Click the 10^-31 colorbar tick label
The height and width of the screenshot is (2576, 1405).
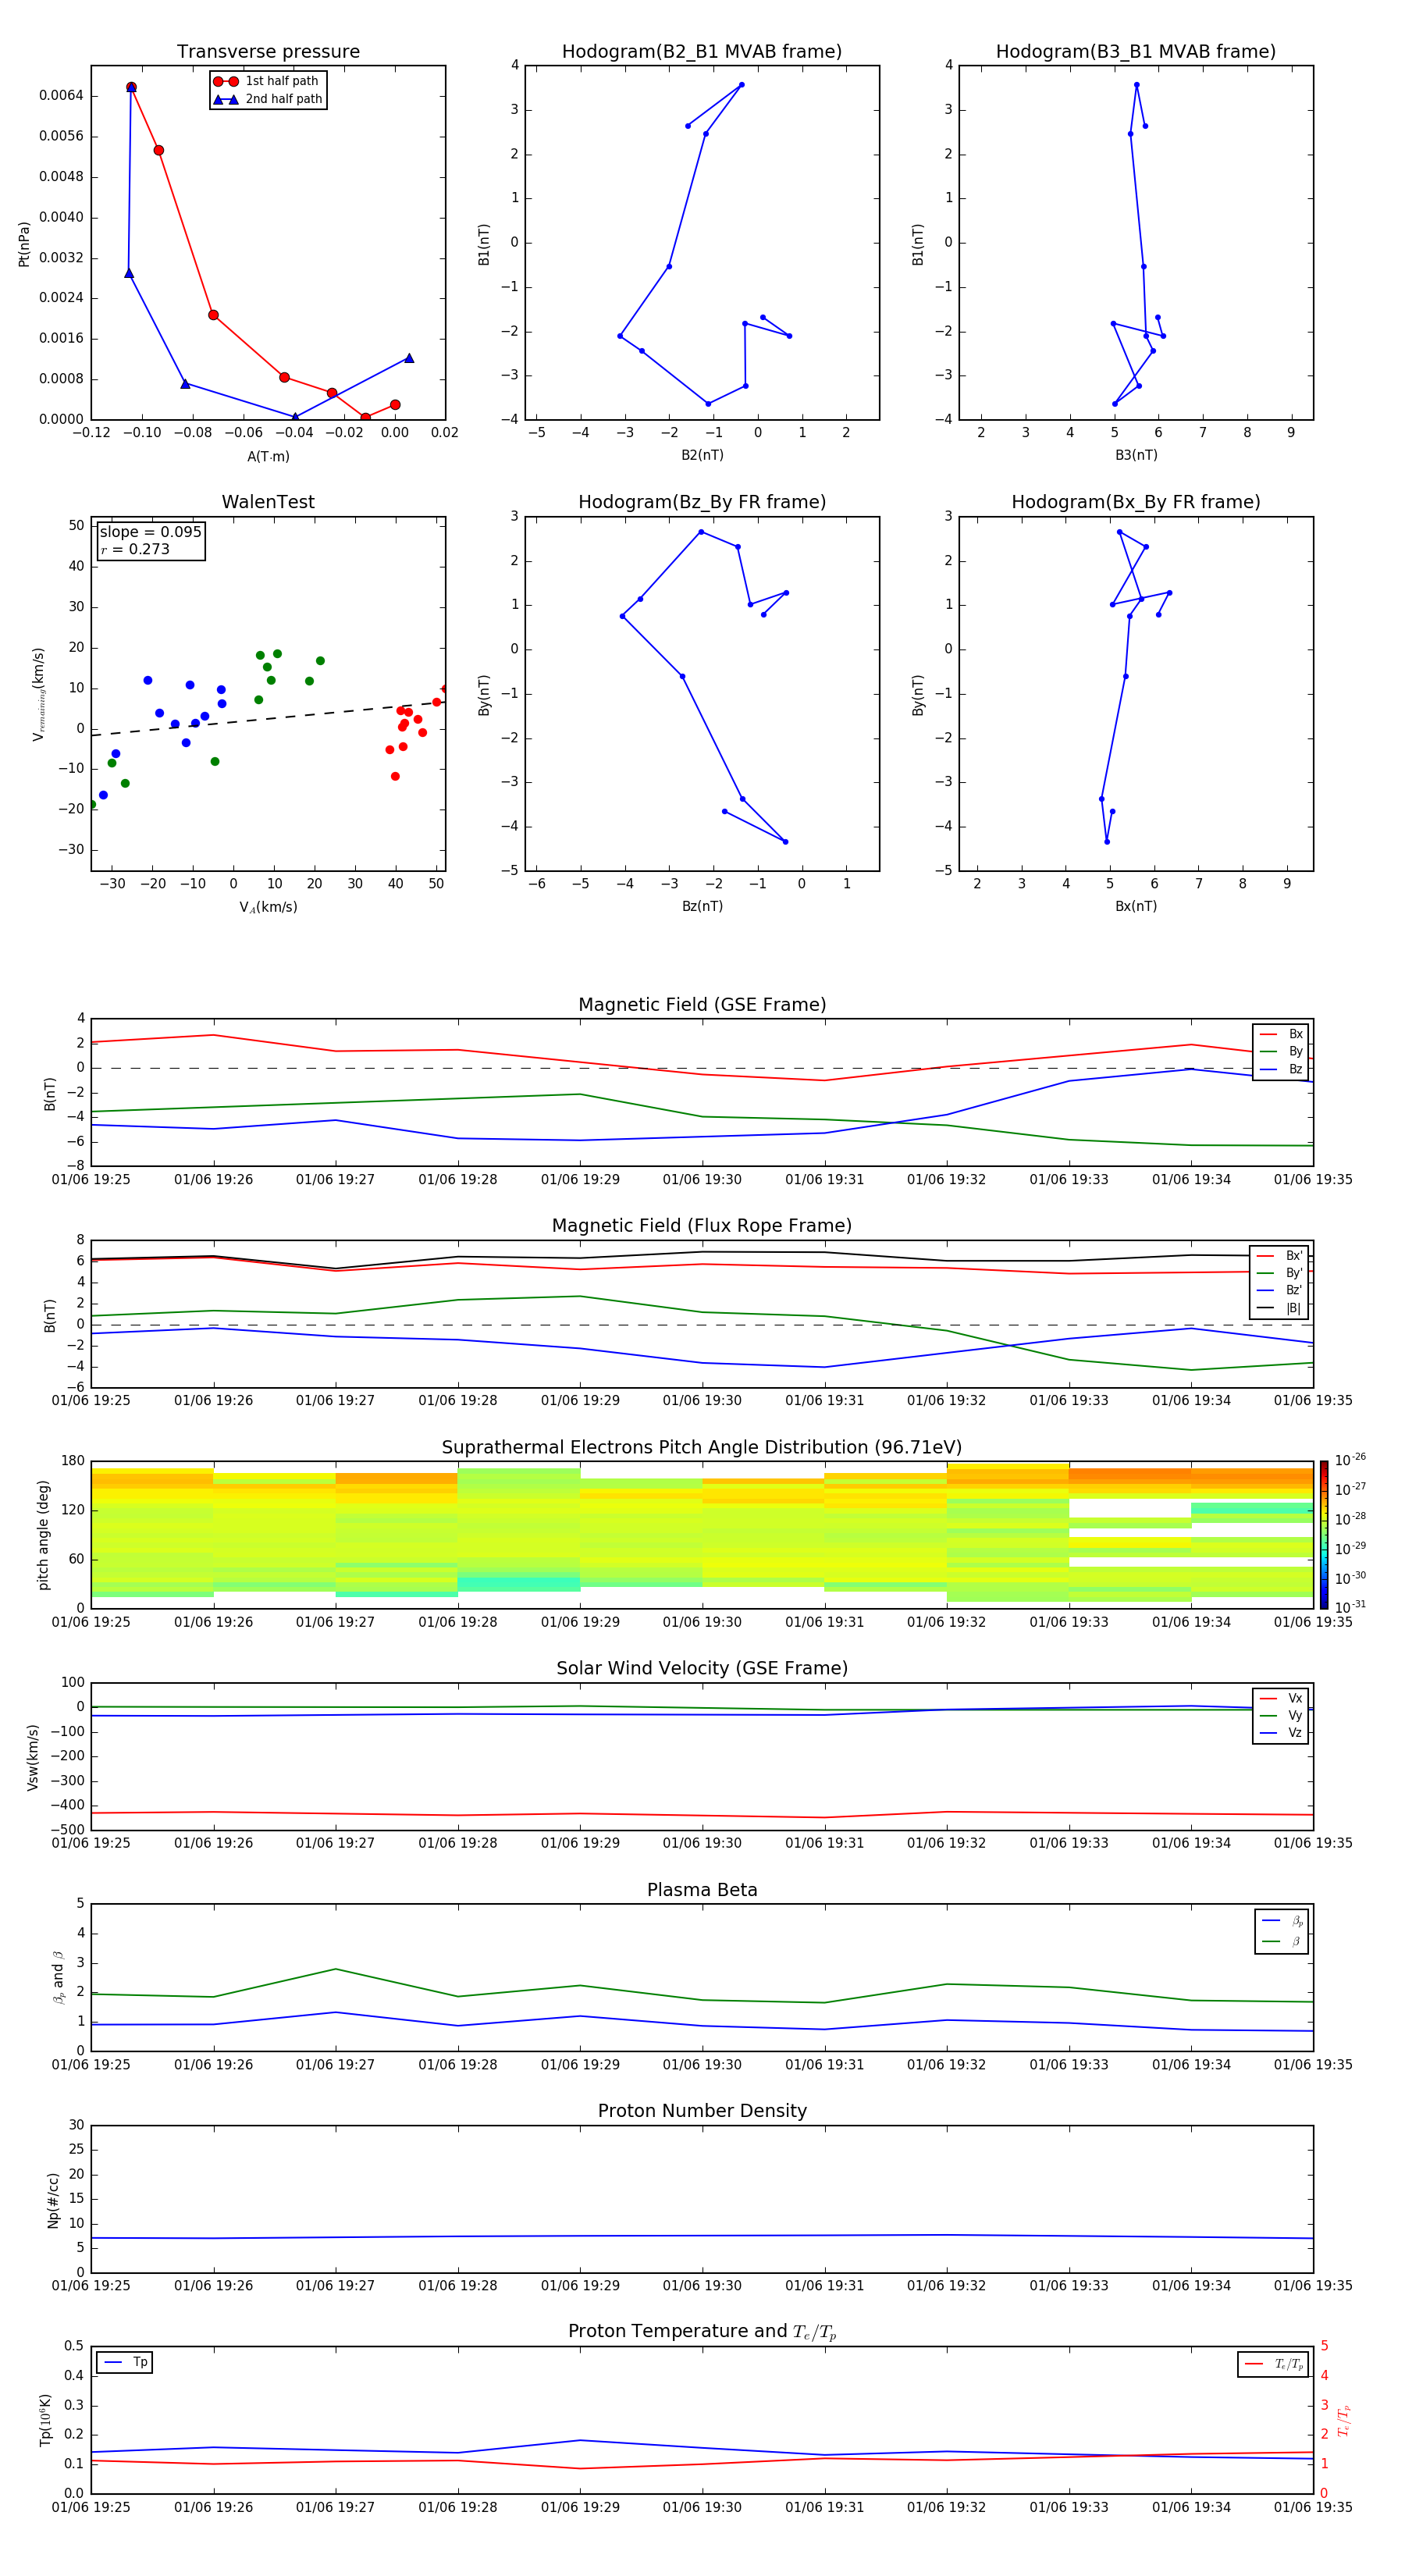click(1349, 1607)
